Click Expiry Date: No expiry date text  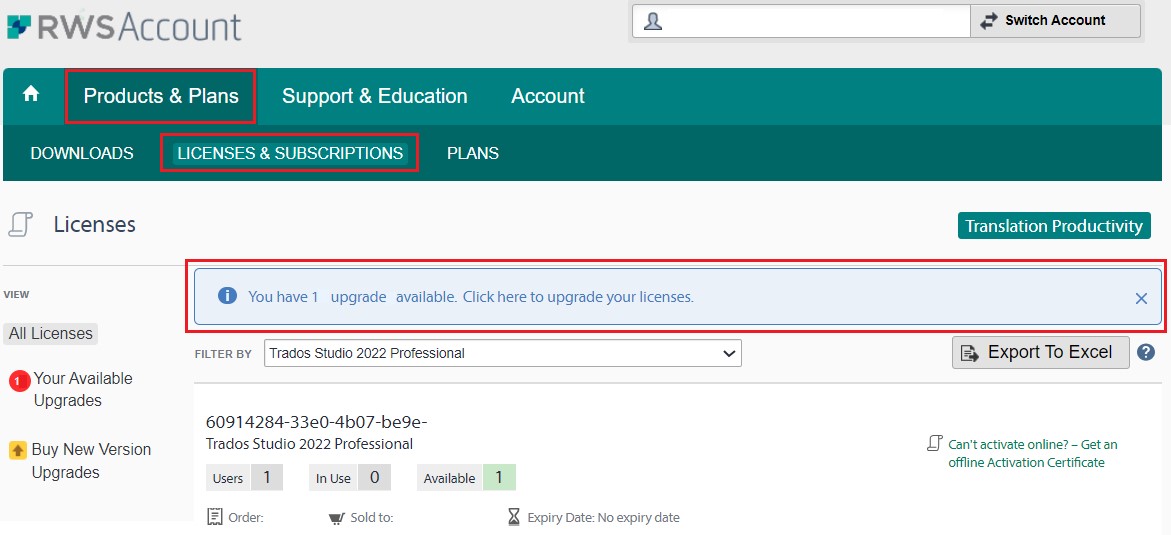pyautogui.click(x=603, y=518)
